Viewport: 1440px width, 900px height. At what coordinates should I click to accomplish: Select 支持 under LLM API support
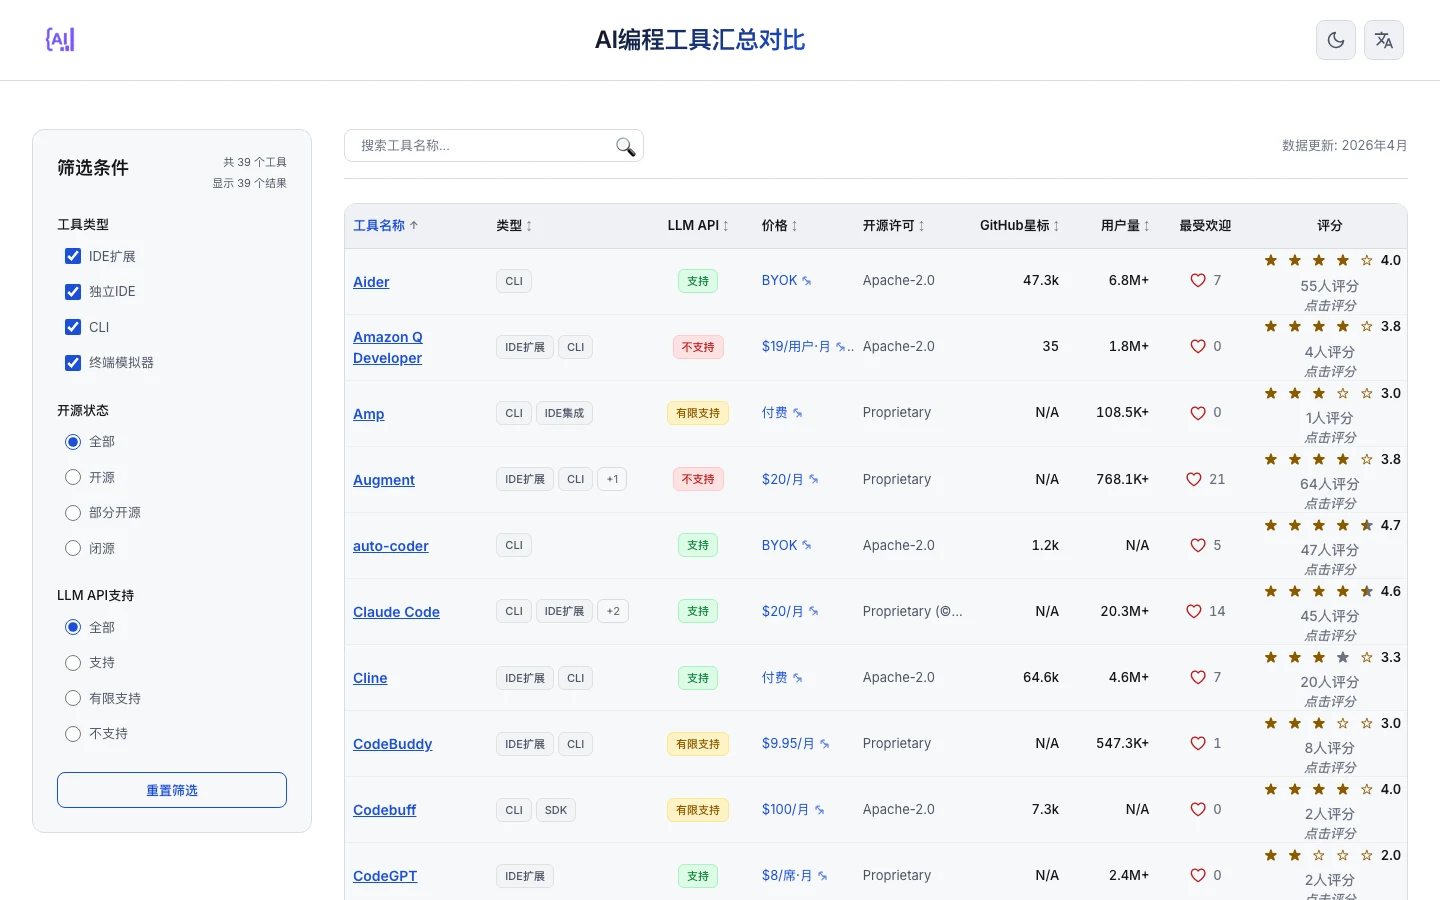[x=73, y=663]
